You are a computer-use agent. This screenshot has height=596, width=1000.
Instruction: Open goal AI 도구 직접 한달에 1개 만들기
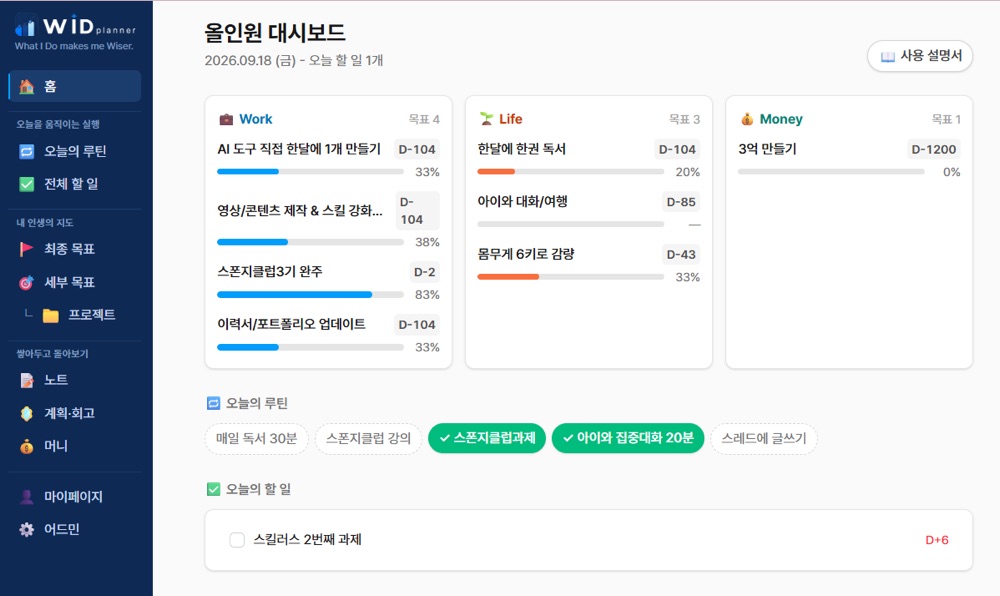click(298, 149)
